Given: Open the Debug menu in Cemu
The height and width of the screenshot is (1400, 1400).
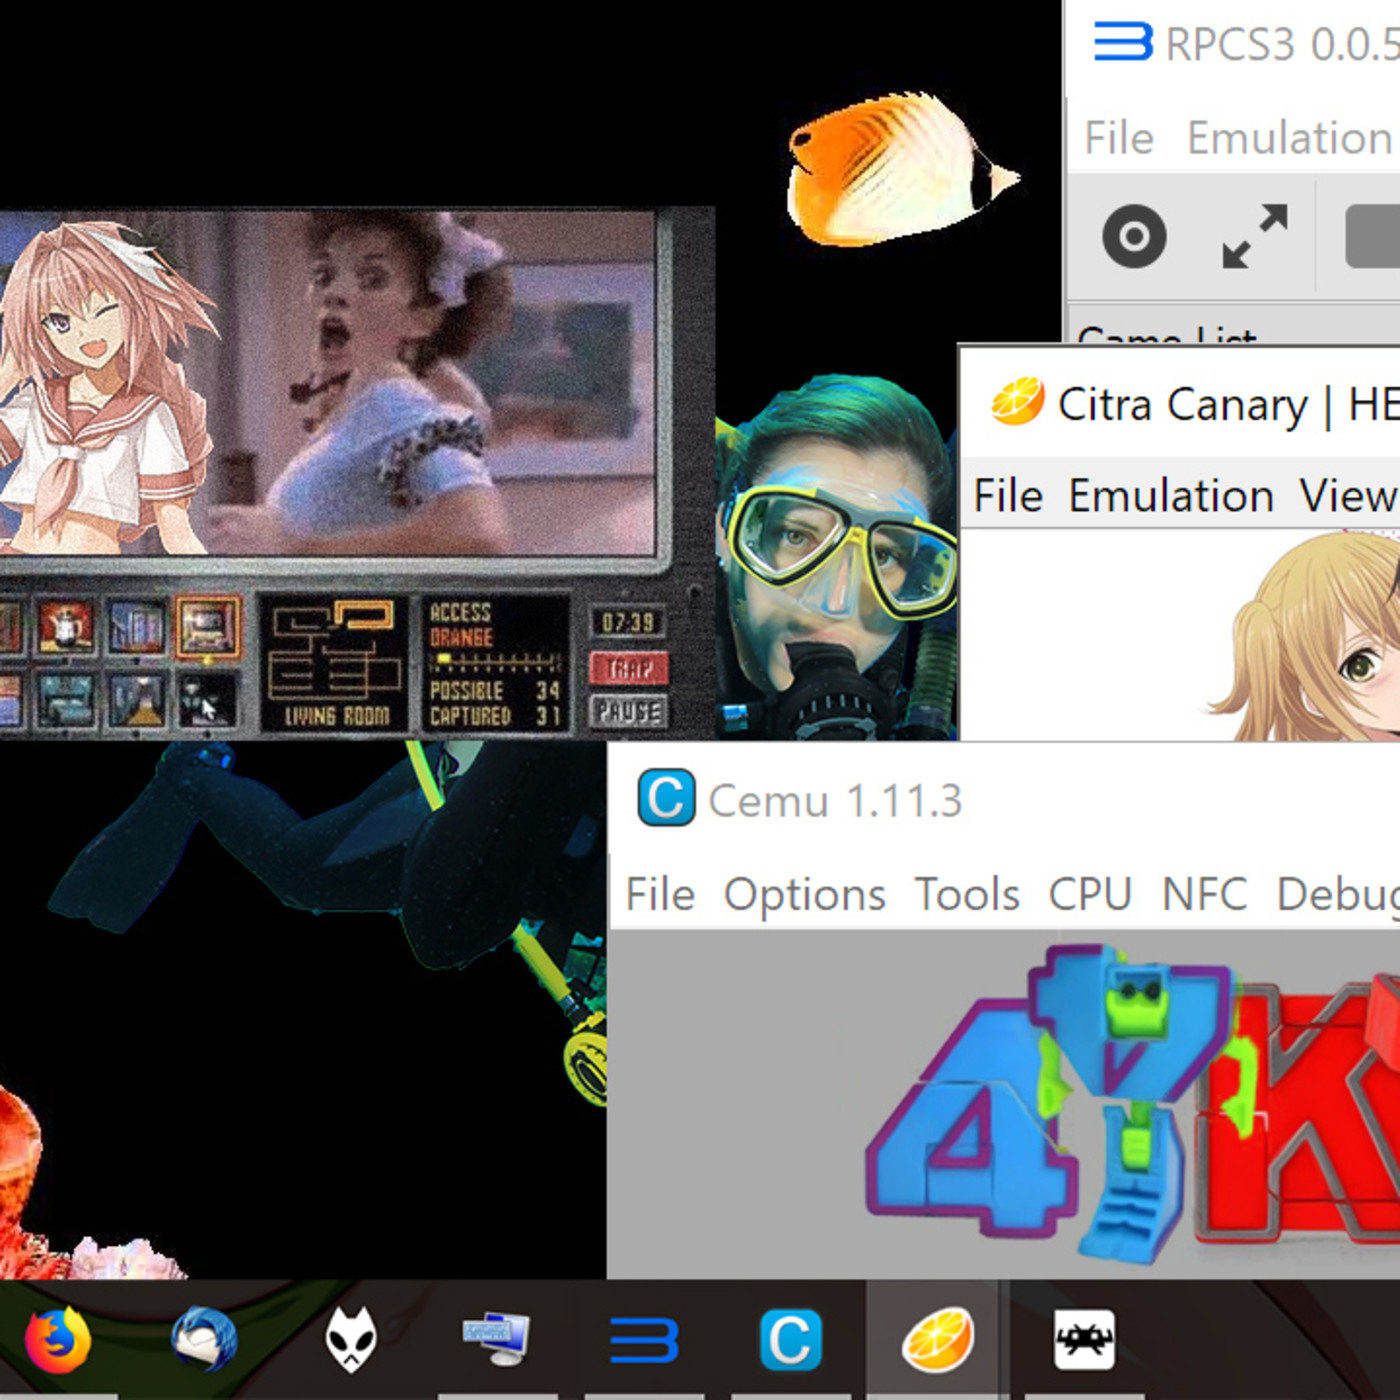Looking at the screenshot, I should coord(1338,894).
